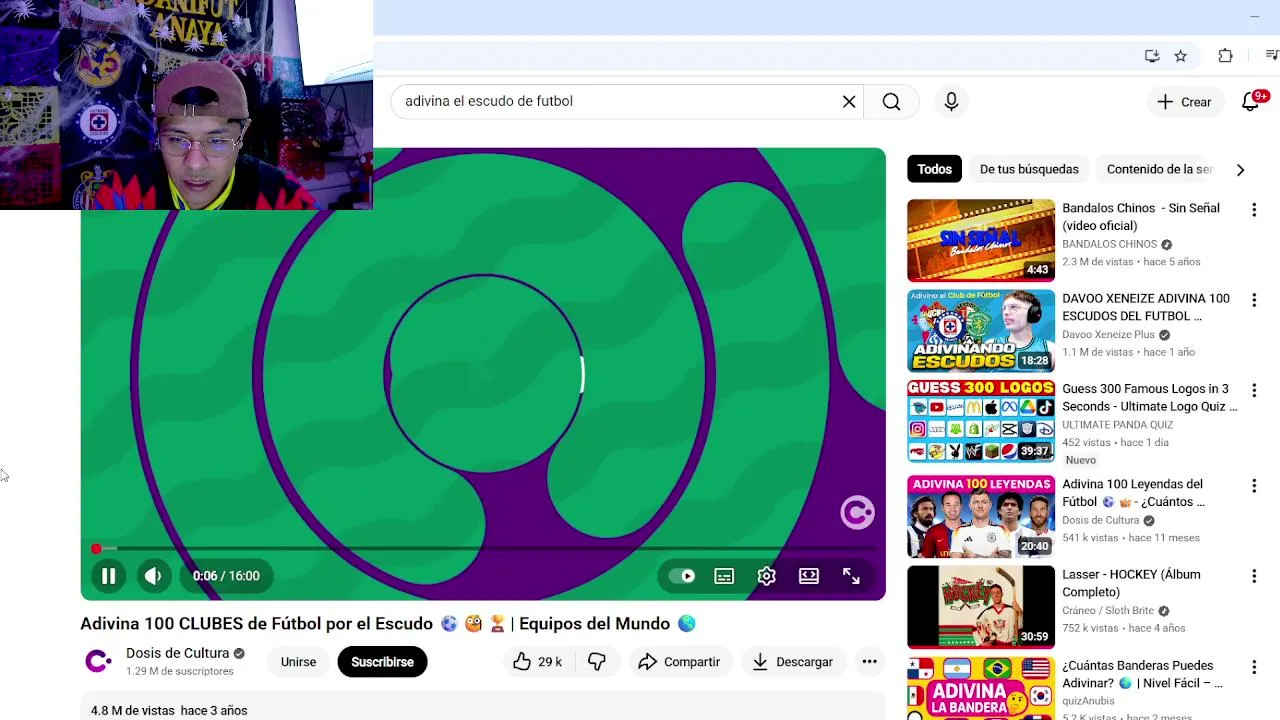Image resolution: width=1280 pixels, height=720 pixels.
Task: Open the video's more actions menu
Action: click(x=869, y=662)
